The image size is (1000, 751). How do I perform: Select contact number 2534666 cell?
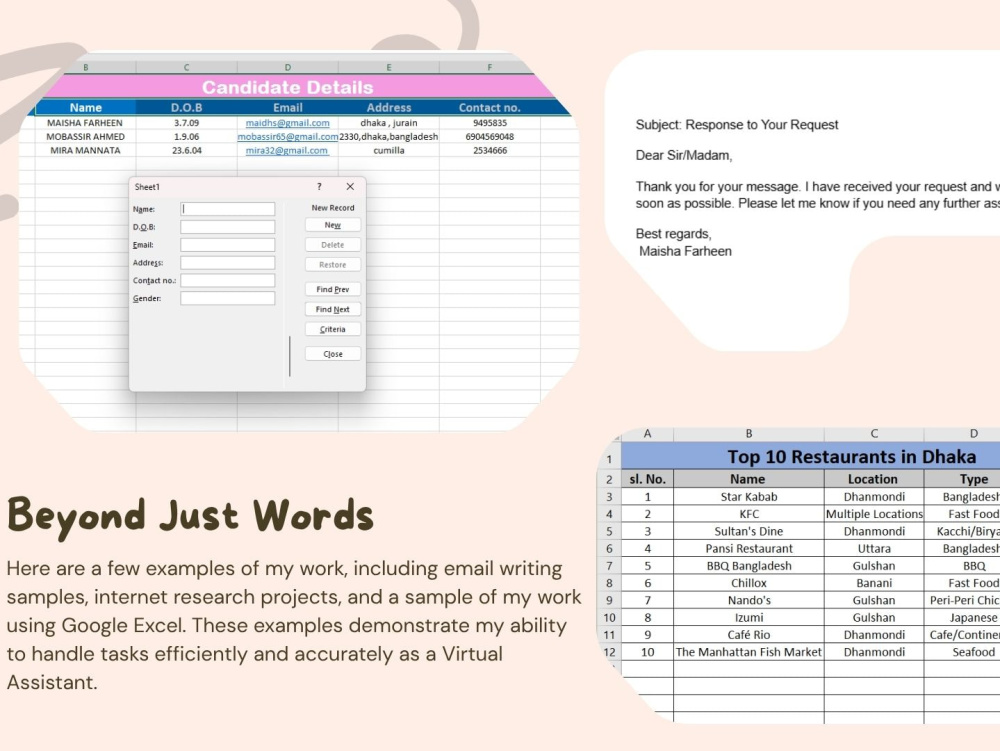(490, 150)
